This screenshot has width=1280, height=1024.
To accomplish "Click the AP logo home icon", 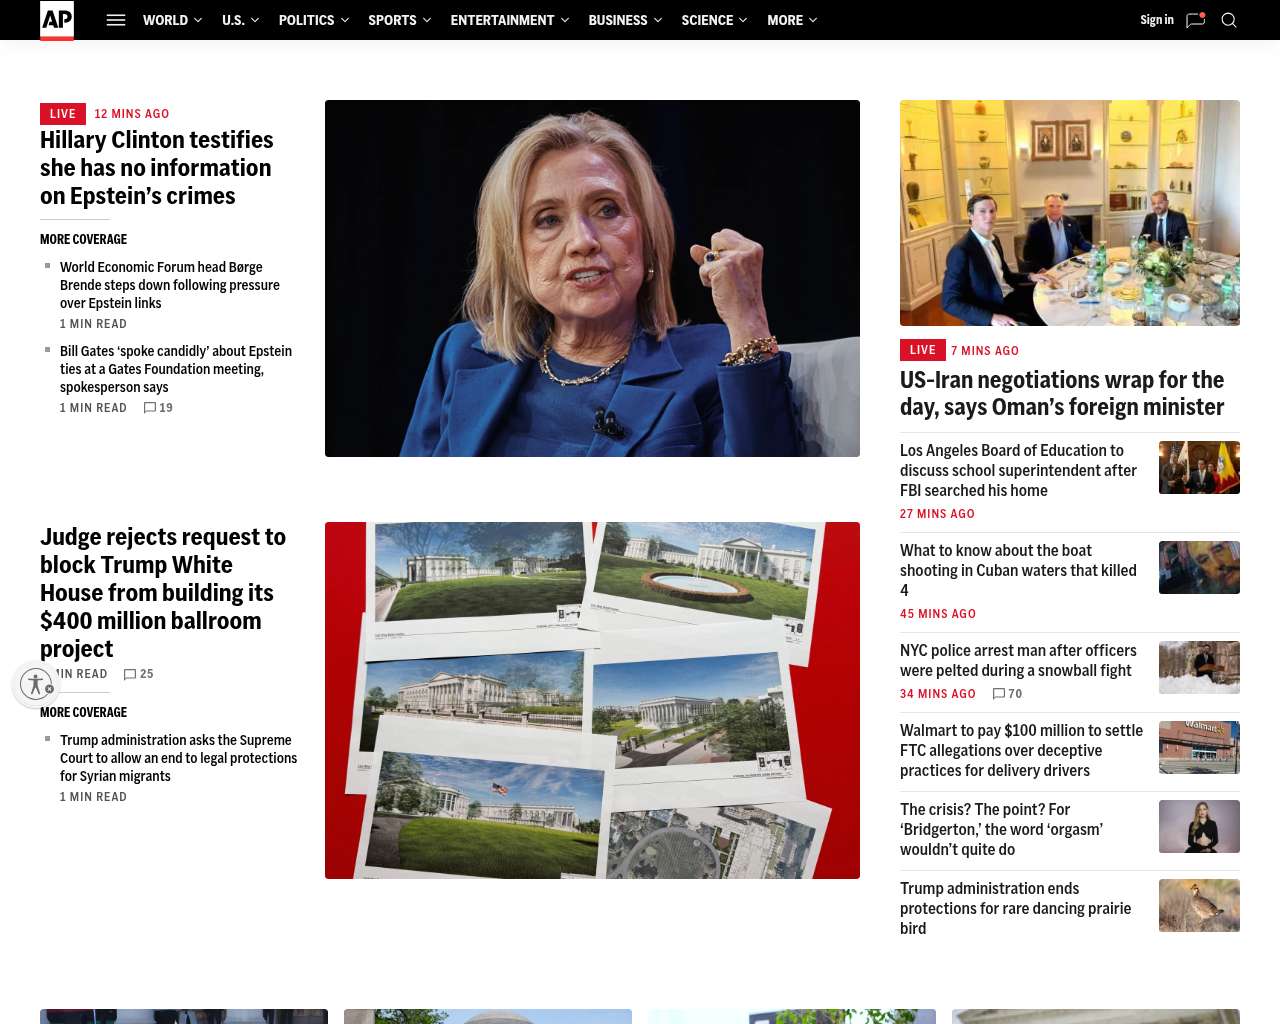I will coord(57,20).
